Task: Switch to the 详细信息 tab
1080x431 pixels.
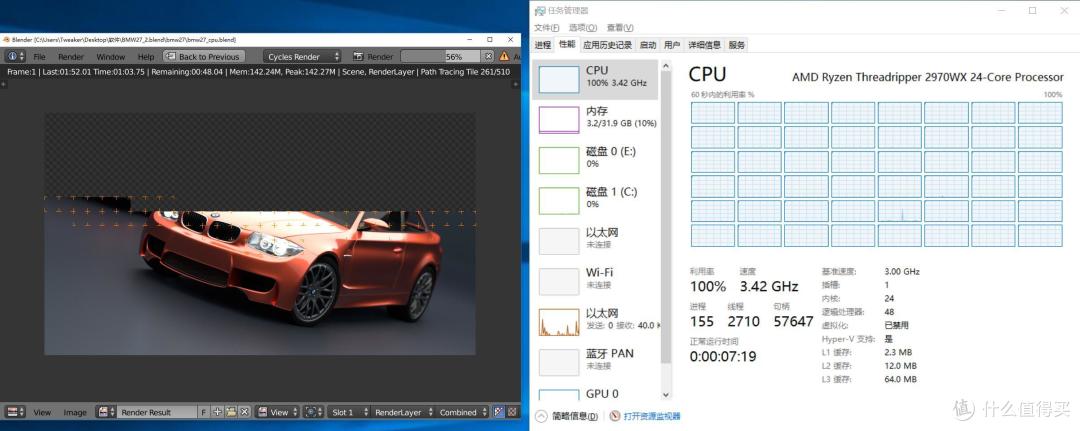Action: pyautogui.click(x=704, y=45)
